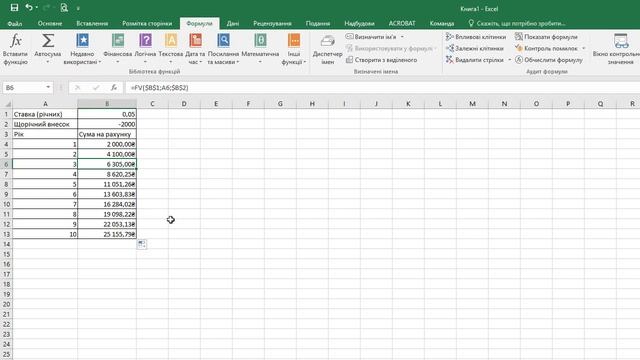The height and width of the screenshot is (360, 640).
Task: Click cell with 2 000,00
Action: coord(107,144)
